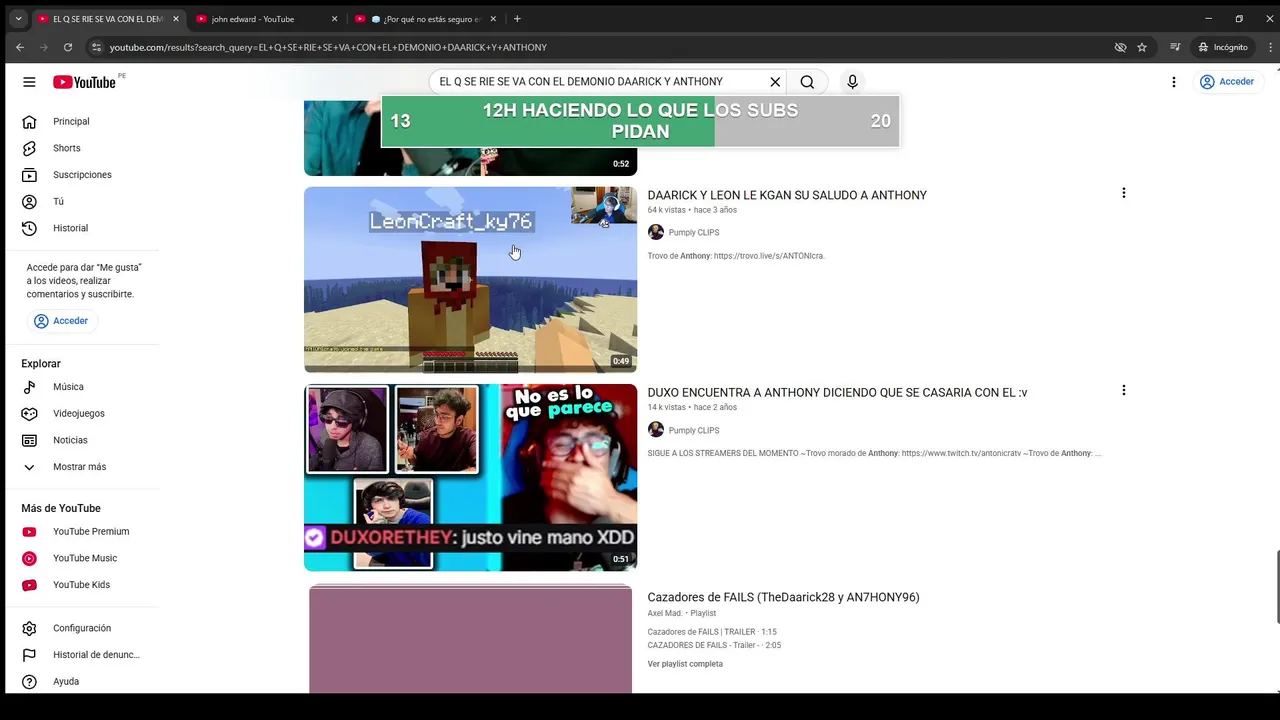Open the YouTube hamburger guide menu

pyautogui.click(x=29, y=82)
